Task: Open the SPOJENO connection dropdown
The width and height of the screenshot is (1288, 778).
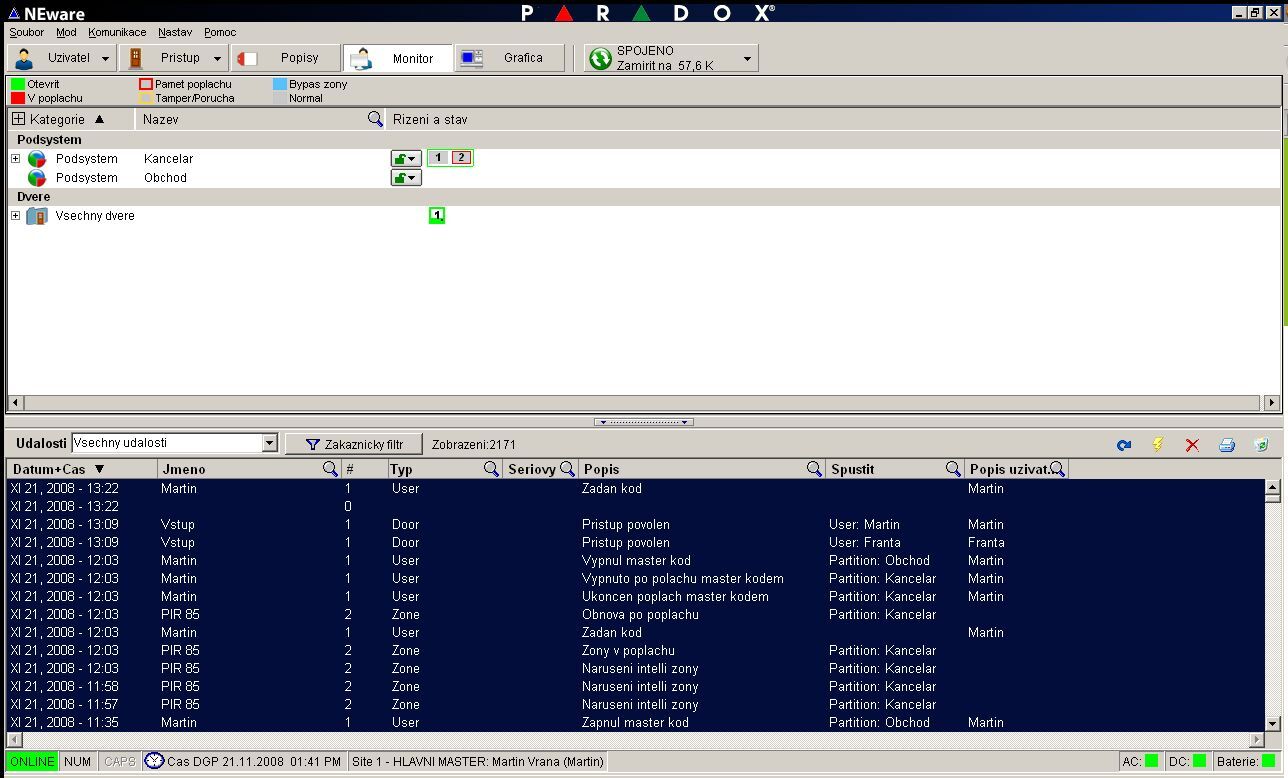Action: (x=746, y=59)
